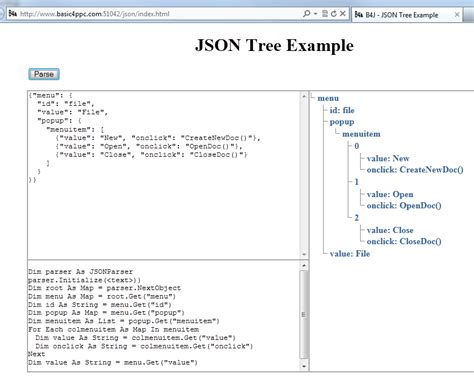The height and width of the screenshot is (378, 474).
Task: Click code area scroll up arrow
Action: pyautogui.click(x=304, y=266)
